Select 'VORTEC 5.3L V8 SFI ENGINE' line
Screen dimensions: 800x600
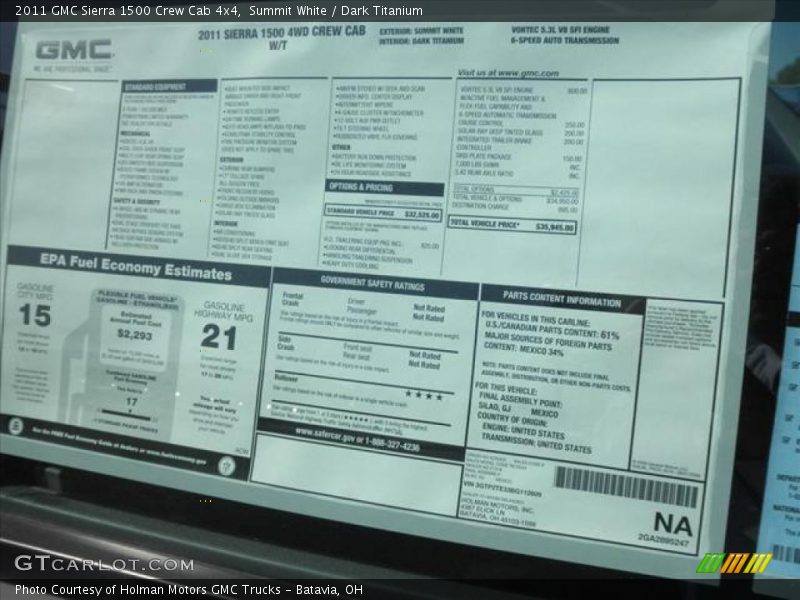[x=560, y=30]
